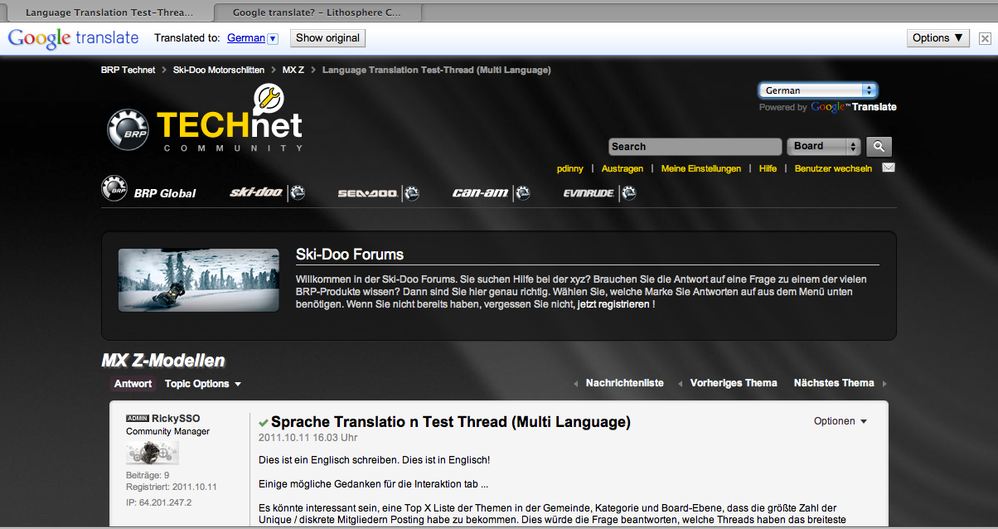Viewport: 998px width, 529px height.
Task: Click the Beiträge: 9 post count
Action: click(x=148, y=476)
